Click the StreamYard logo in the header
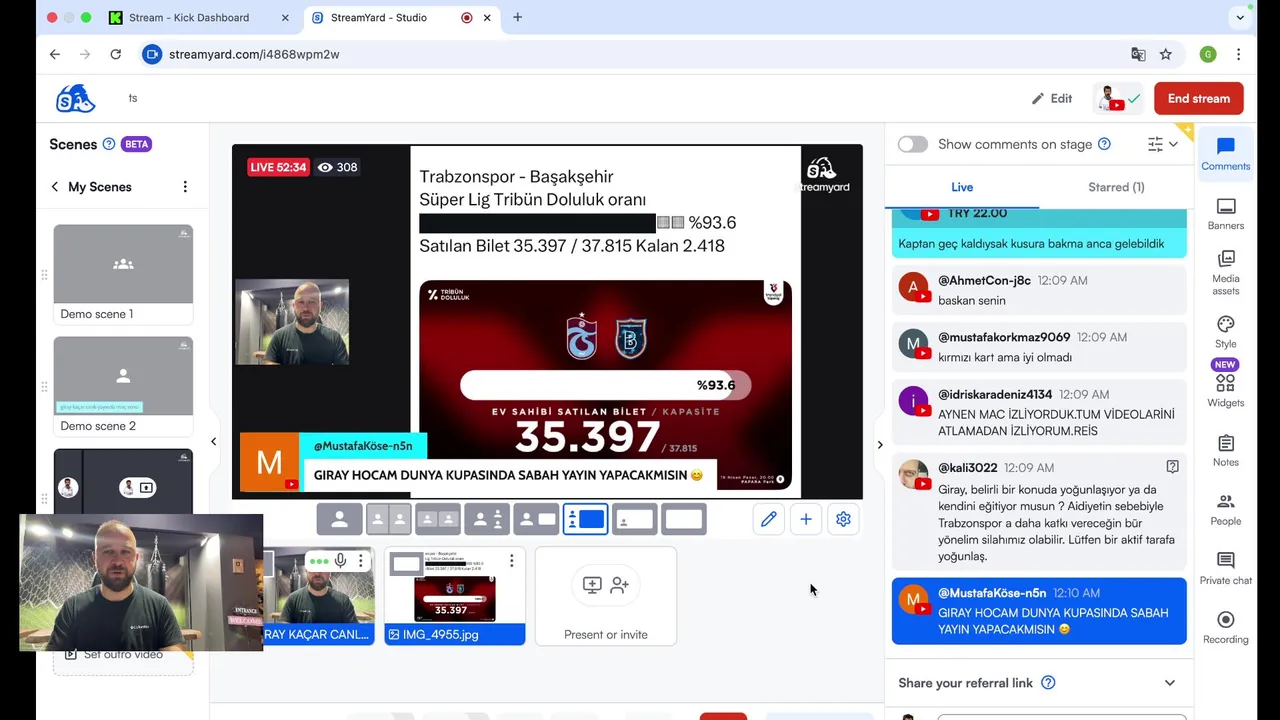This screenshot has width=1280, height=720. pyautogui.click(x=76, y=98)
